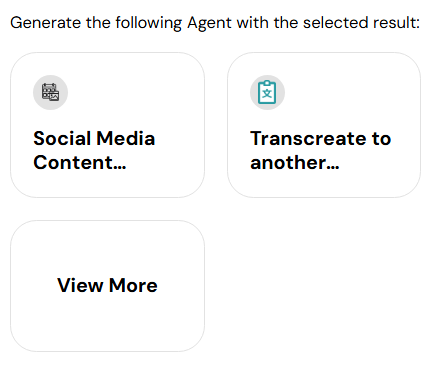Click the word "another…" on the second card
Viewport: 435px width, 368px height.
(295, 163)
